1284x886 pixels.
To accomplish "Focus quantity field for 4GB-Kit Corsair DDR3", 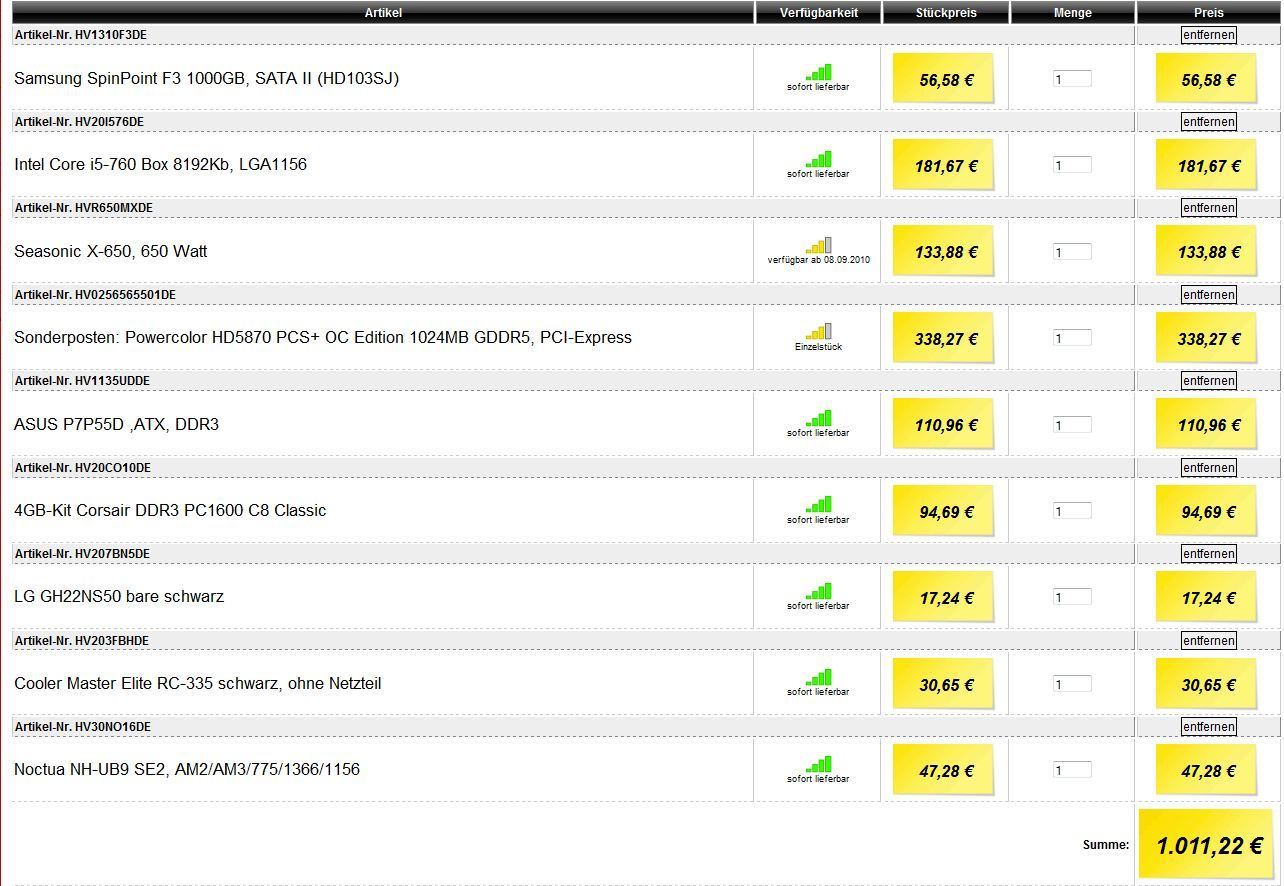I will 1072,511.
